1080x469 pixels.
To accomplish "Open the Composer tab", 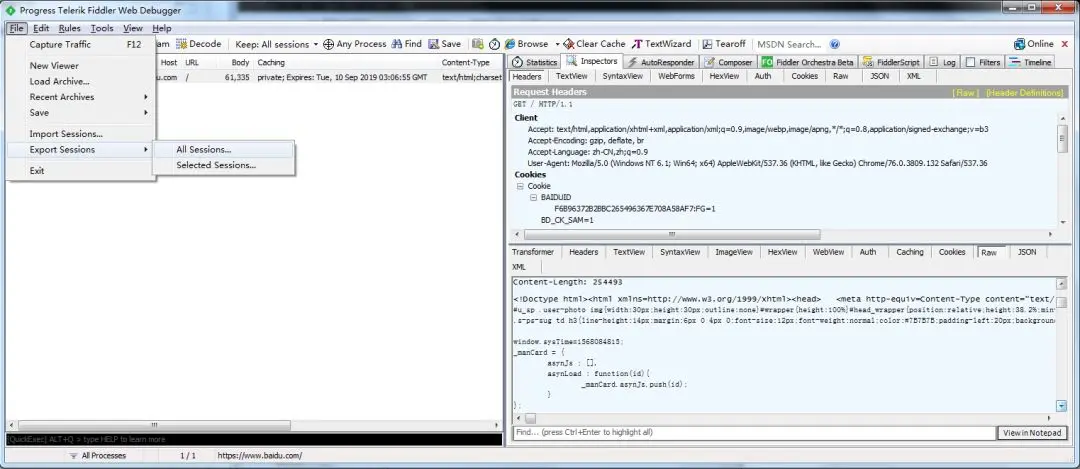I will point(728,62).
